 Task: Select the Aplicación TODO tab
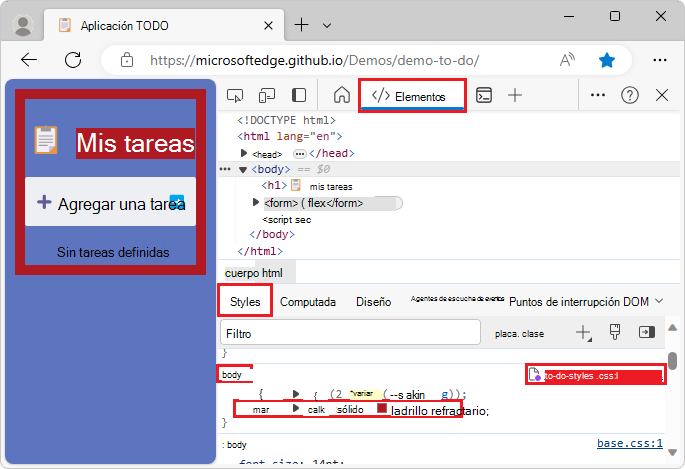pos(164,25)
